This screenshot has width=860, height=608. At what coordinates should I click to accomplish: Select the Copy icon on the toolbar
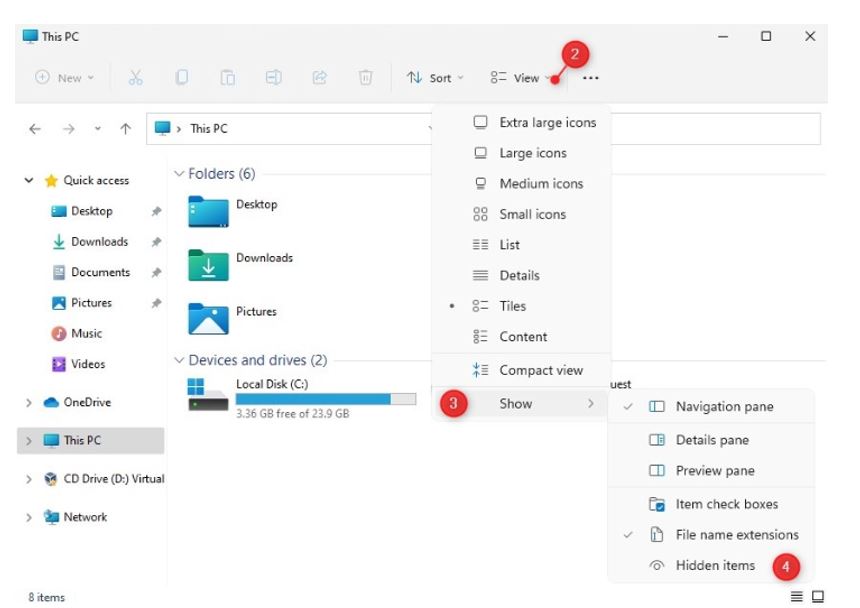point(183,78)
